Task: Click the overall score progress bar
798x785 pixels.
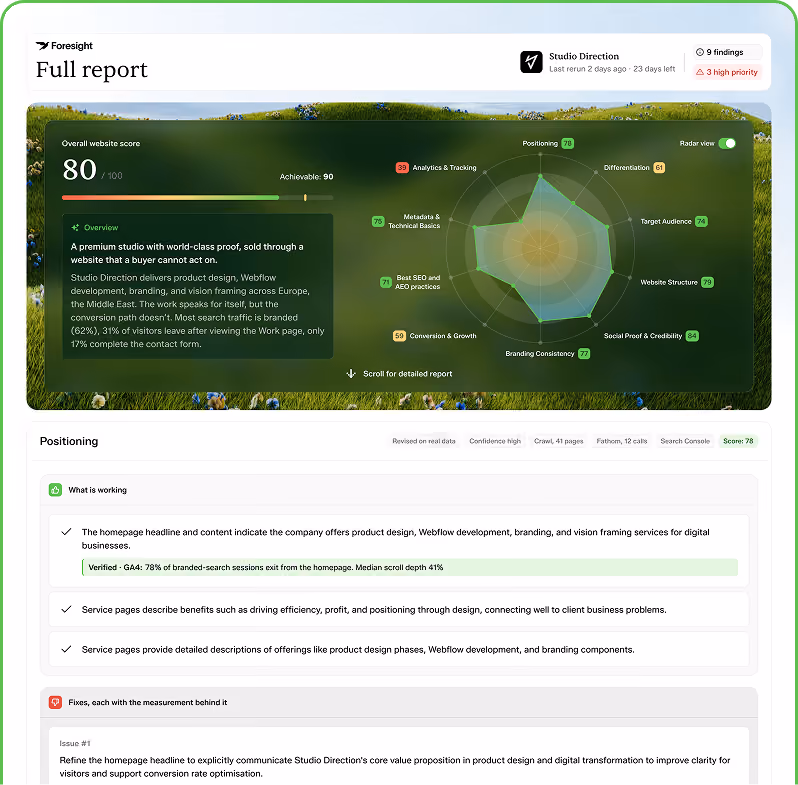Action: tap(197, 198)
